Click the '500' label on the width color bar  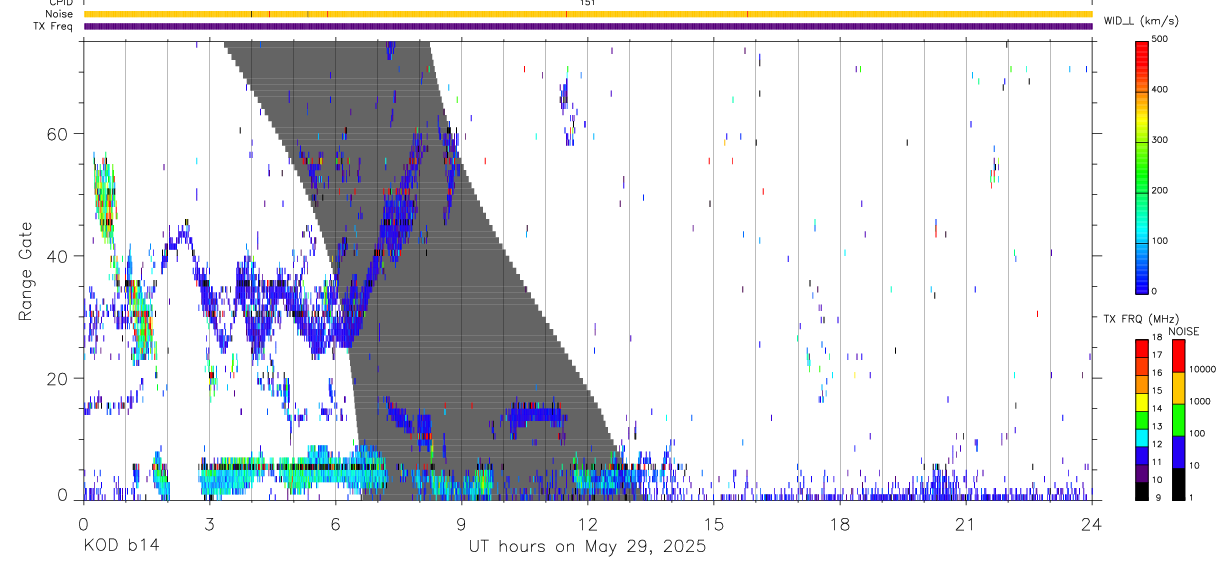coord(1159,39)
